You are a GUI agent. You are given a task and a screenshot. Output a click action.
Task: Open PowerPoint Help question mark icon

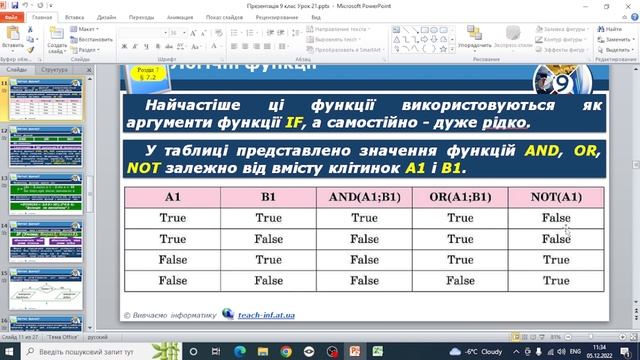click(635, 17)
